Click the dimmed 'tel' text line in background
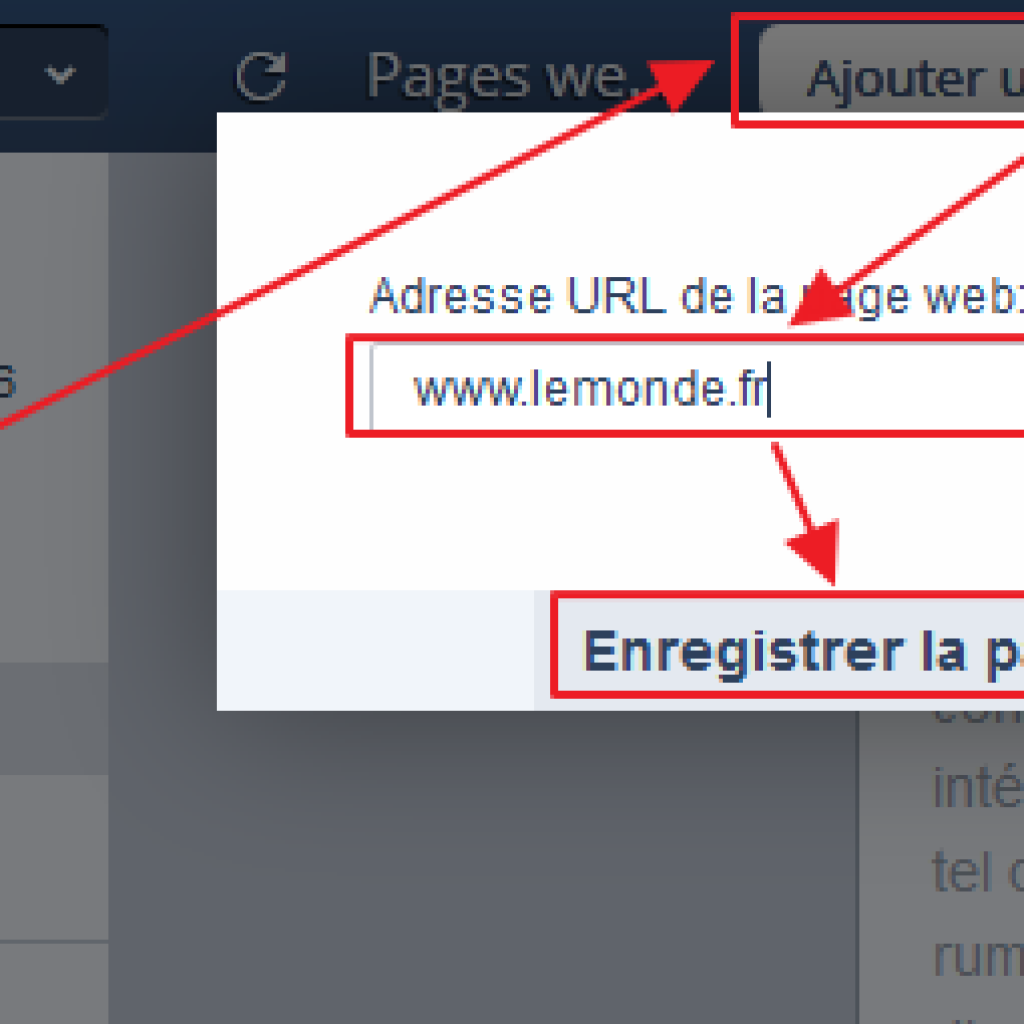This screenshot has height=1024, width=1024. pos(978,871)
